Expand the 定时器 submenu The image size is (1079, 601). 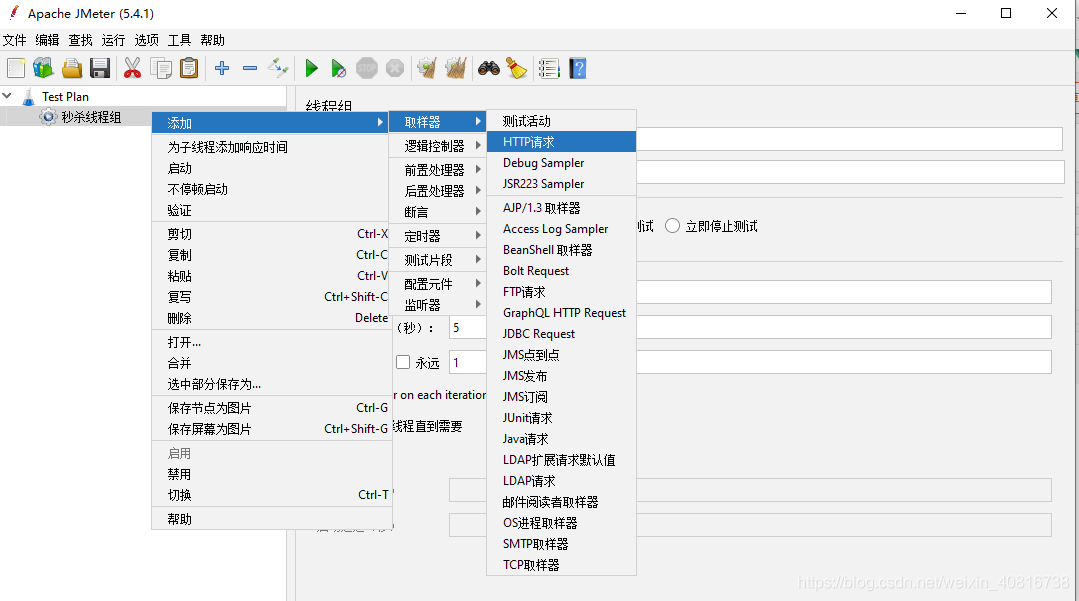[x=438, y=235]
